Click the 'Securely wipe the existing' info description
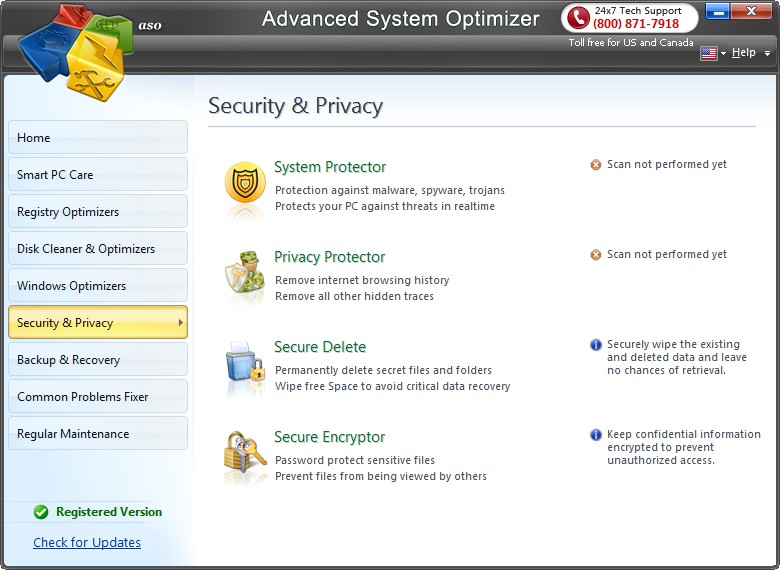This screenshot has height=570, width=780. click(x=677, y=357)
